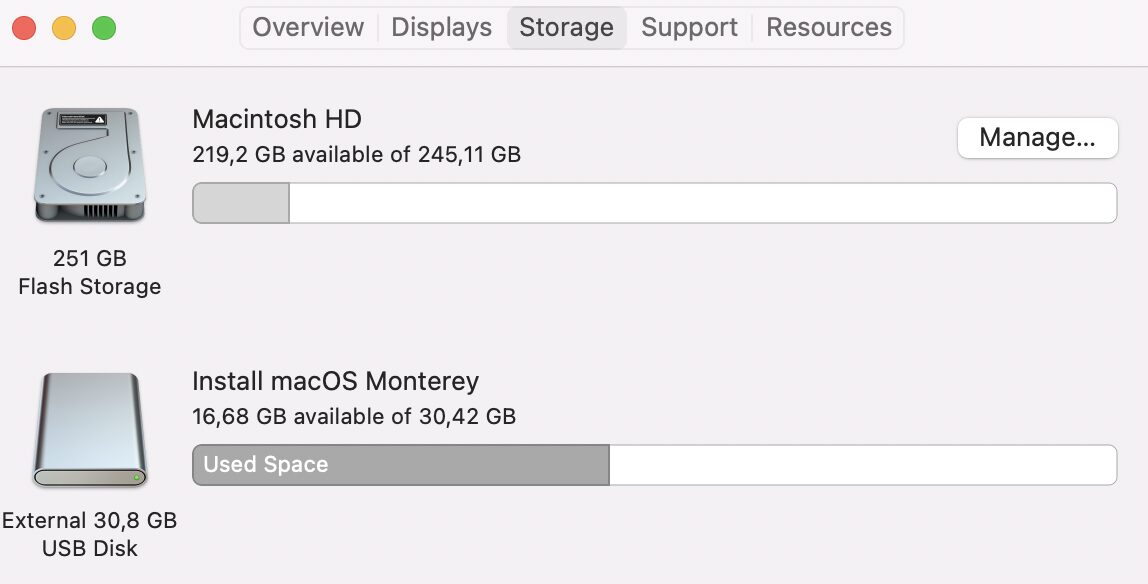Go to the Support tab
Image resolution: width=1148 pixels, height=584 pixels.
[689, 27]
